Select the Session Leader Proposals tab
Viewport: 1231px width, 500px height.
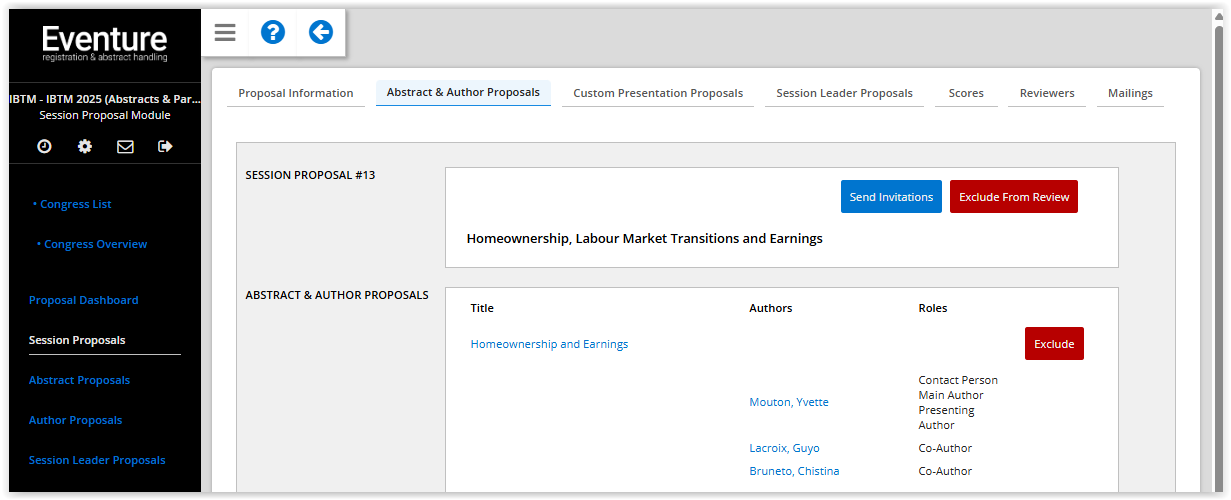coord(844,93)
